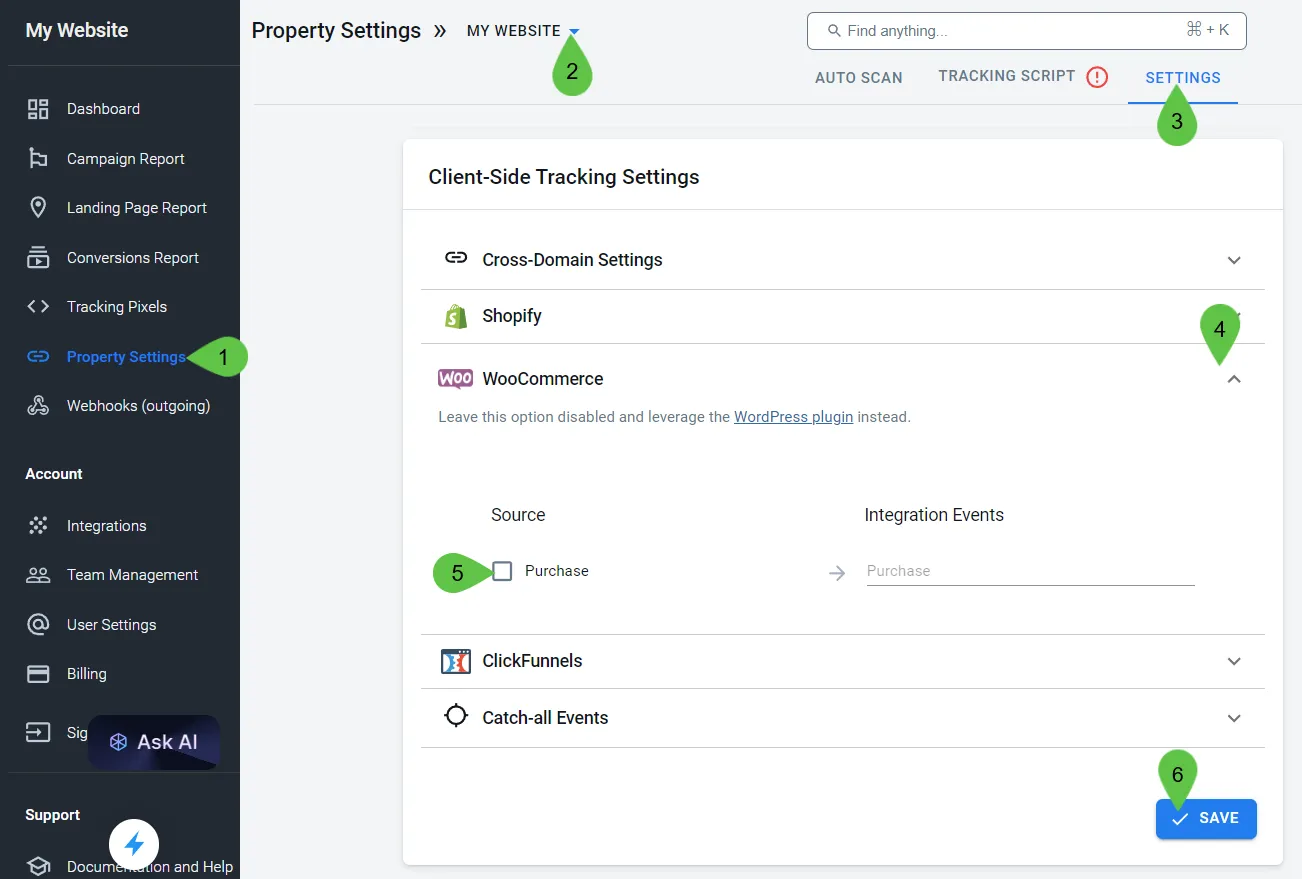Click the Conversions Report icon
The height and width of the screenshot is (879, 1302).
[x=38, y=257]
